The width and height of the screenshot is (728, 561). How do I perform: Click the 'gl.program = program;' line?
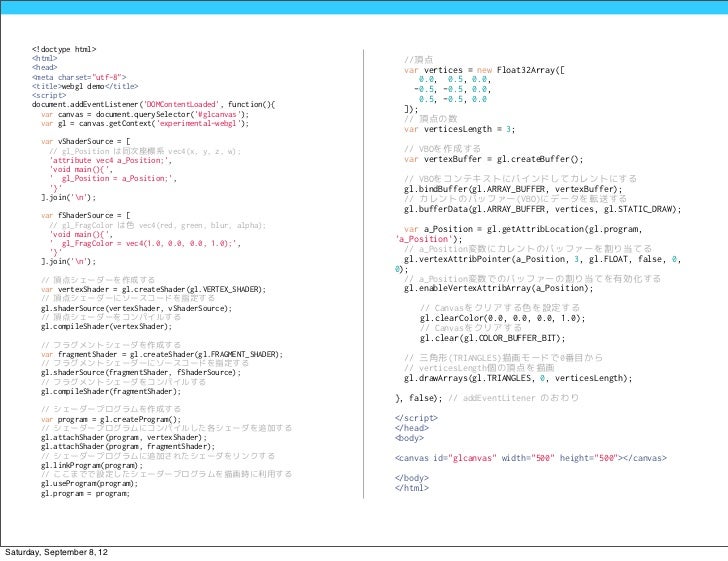[85, 494]
